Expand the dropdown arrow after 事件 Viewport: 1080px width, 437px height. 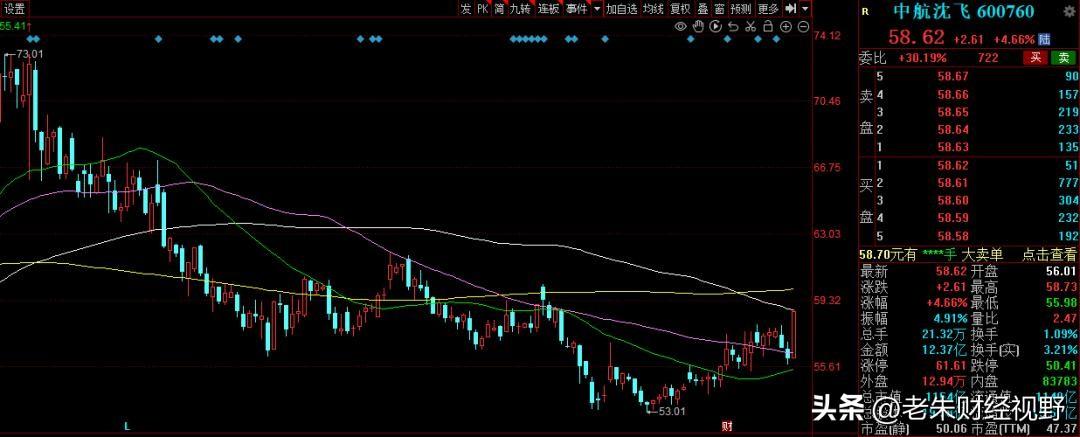pos(596,8)
